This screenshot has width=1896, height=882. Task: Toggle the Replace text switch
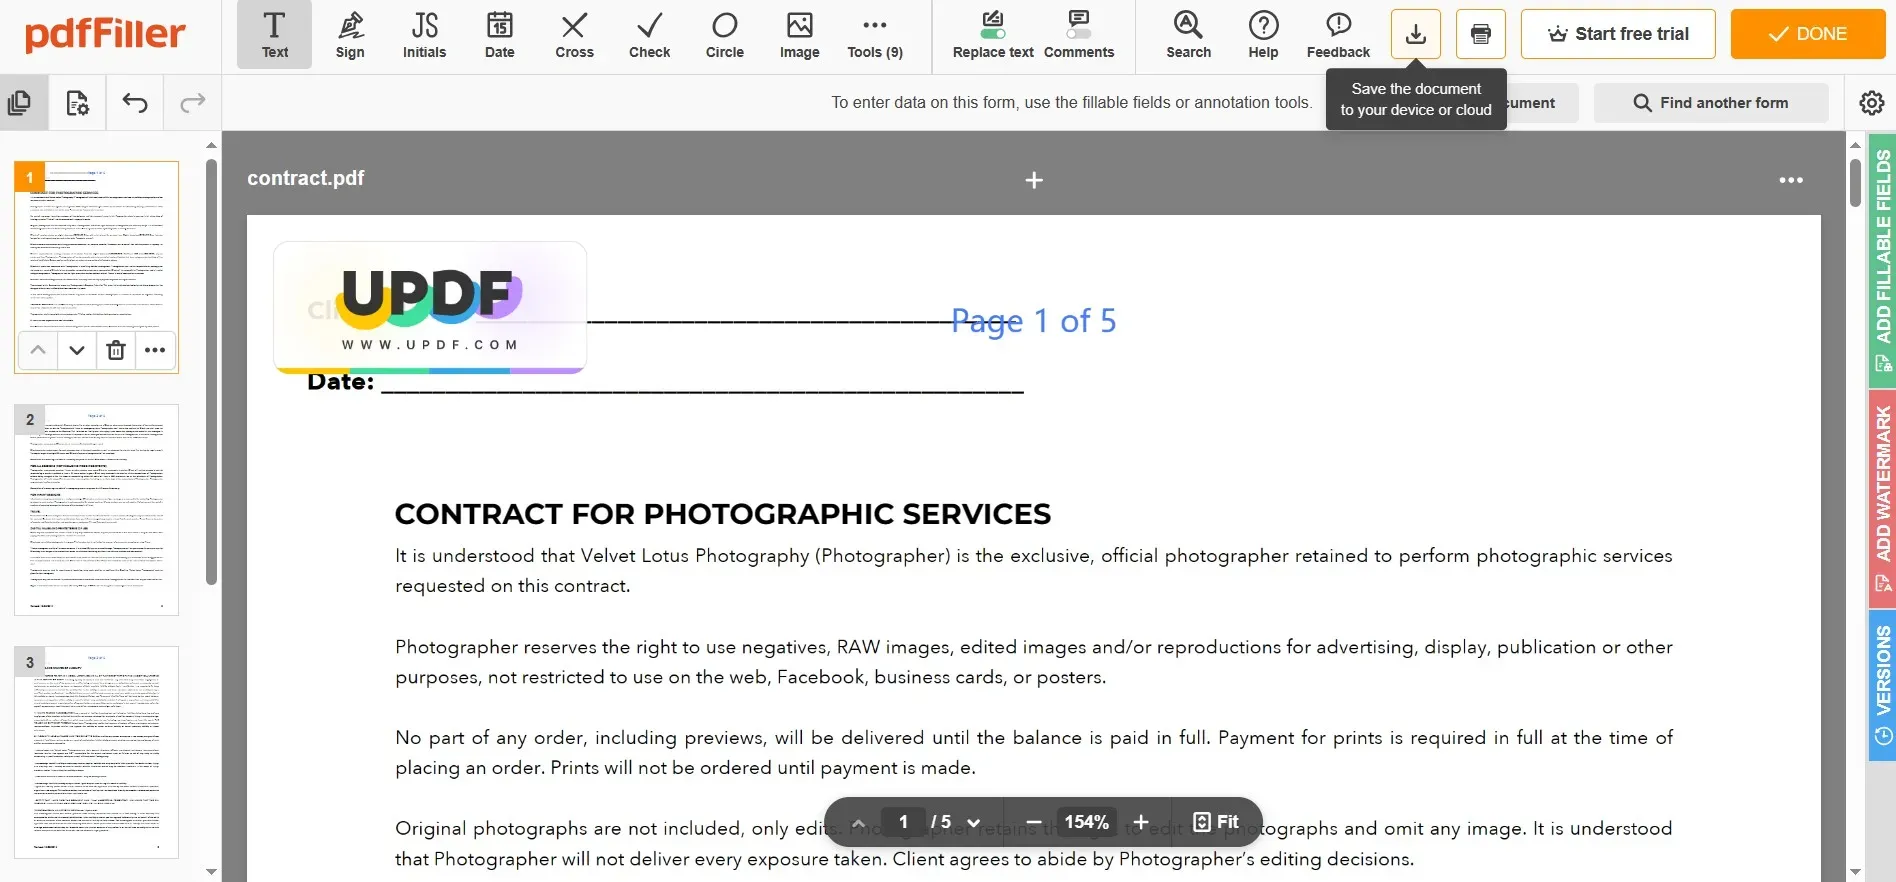coord(993,34)
